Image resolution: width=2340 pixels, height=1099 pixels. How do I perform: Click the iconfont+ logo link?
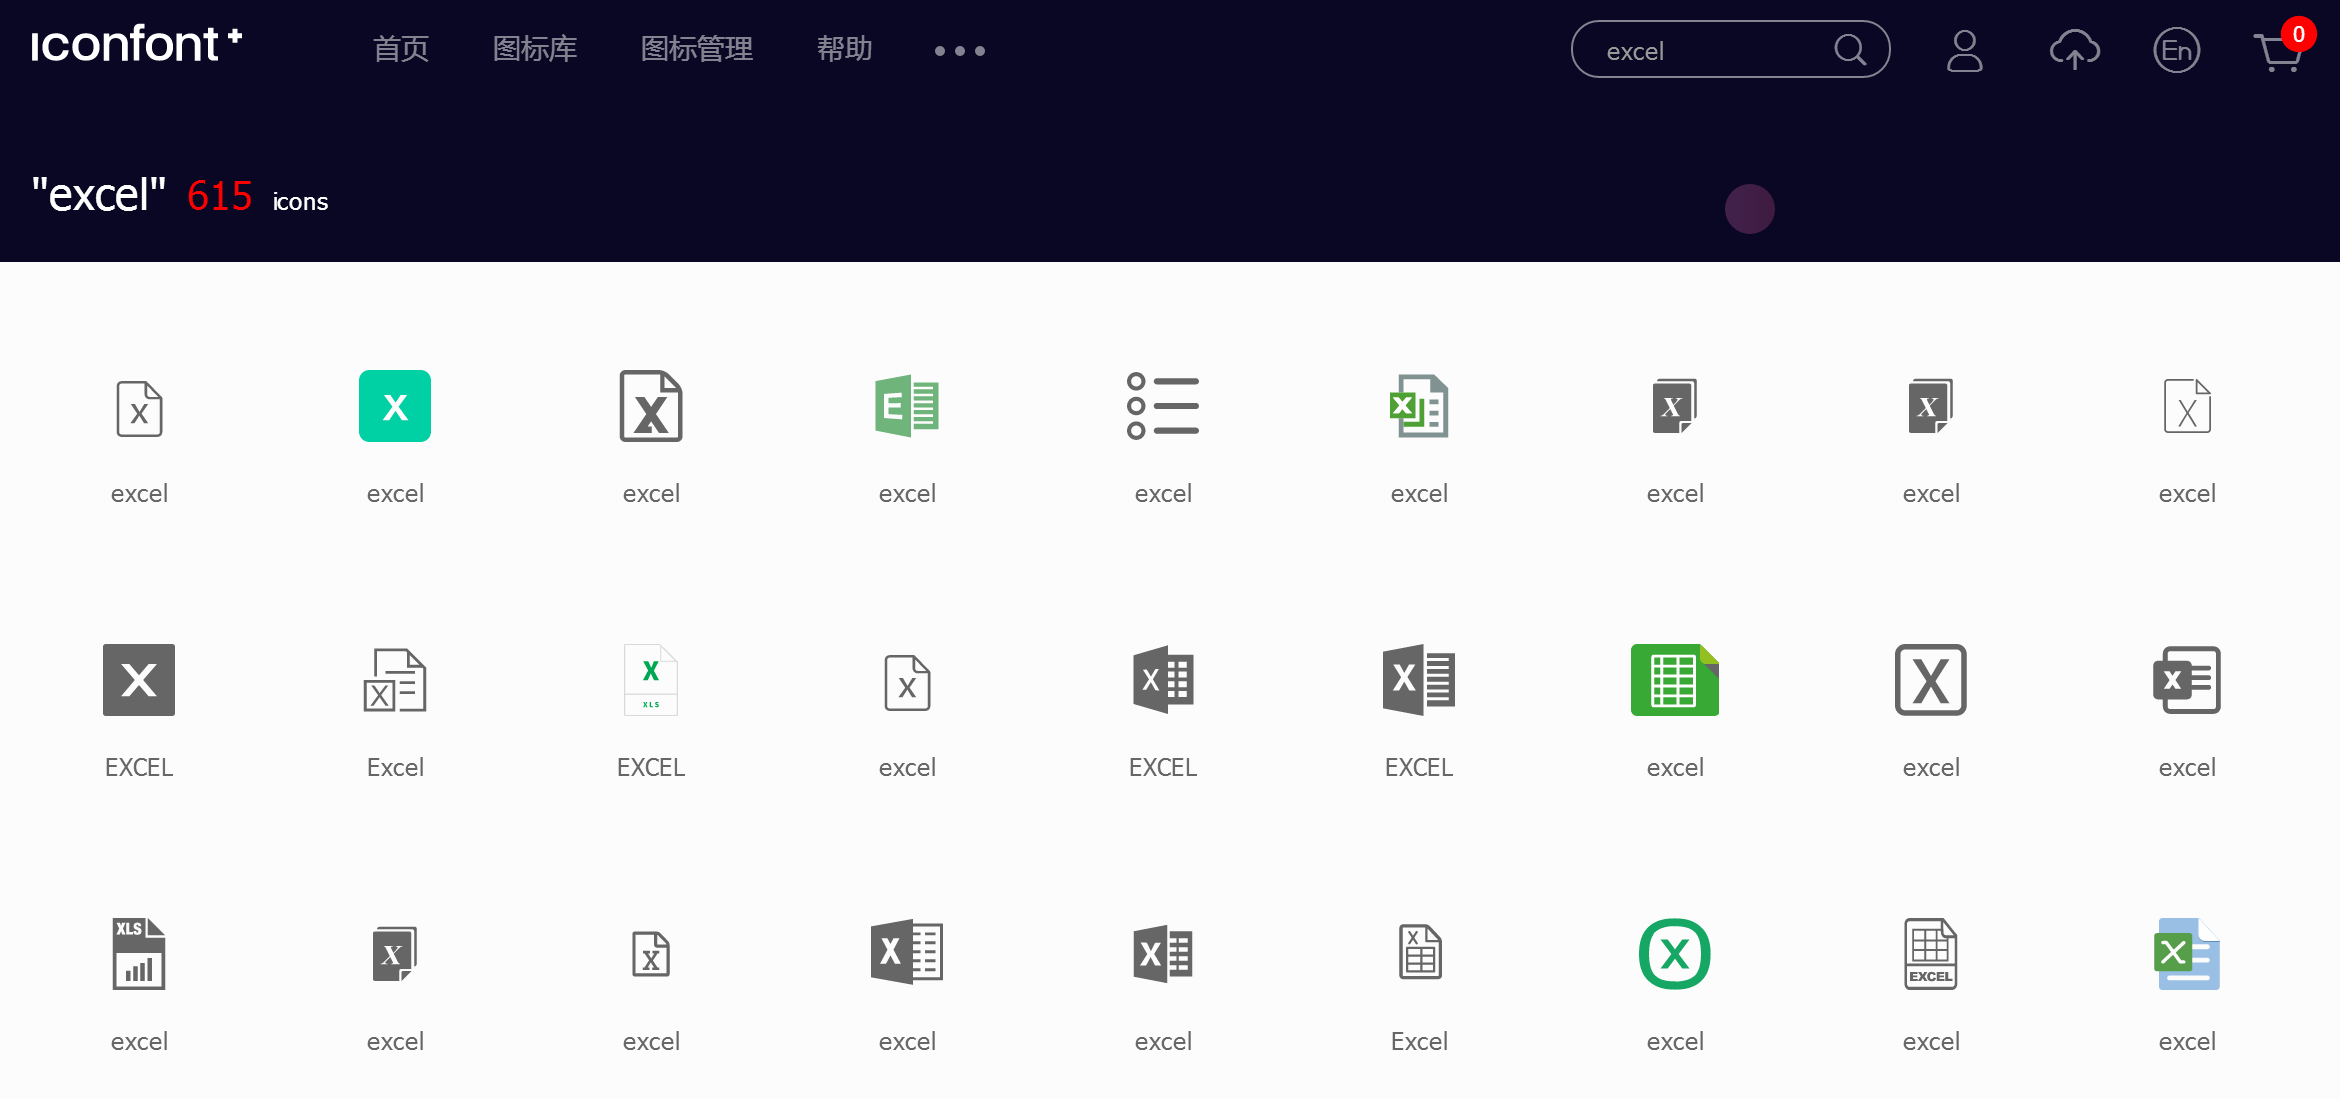[137, 45]
